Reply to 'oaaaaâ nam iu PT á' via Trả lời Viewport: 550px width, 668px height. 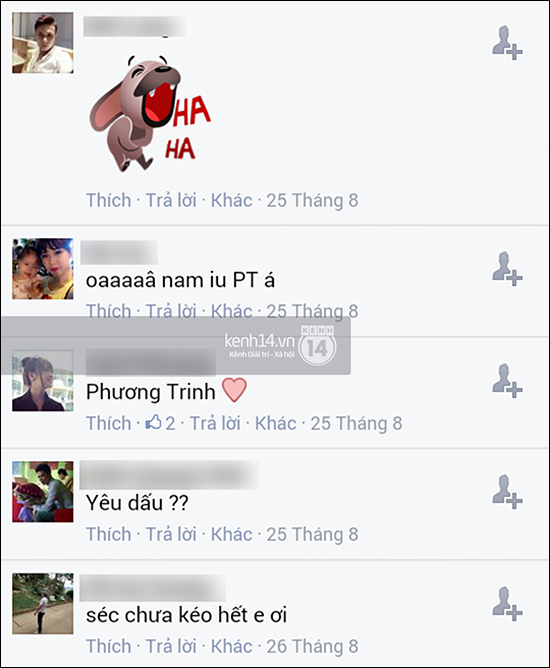pyautogui.click(x=171, y=311)
